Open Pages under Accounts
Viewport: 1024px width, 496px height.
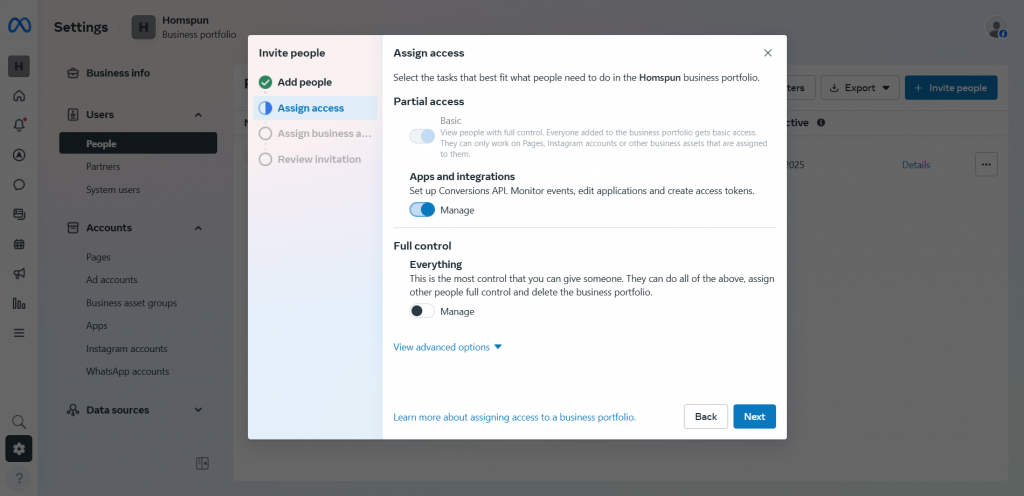tap(98, 257)
